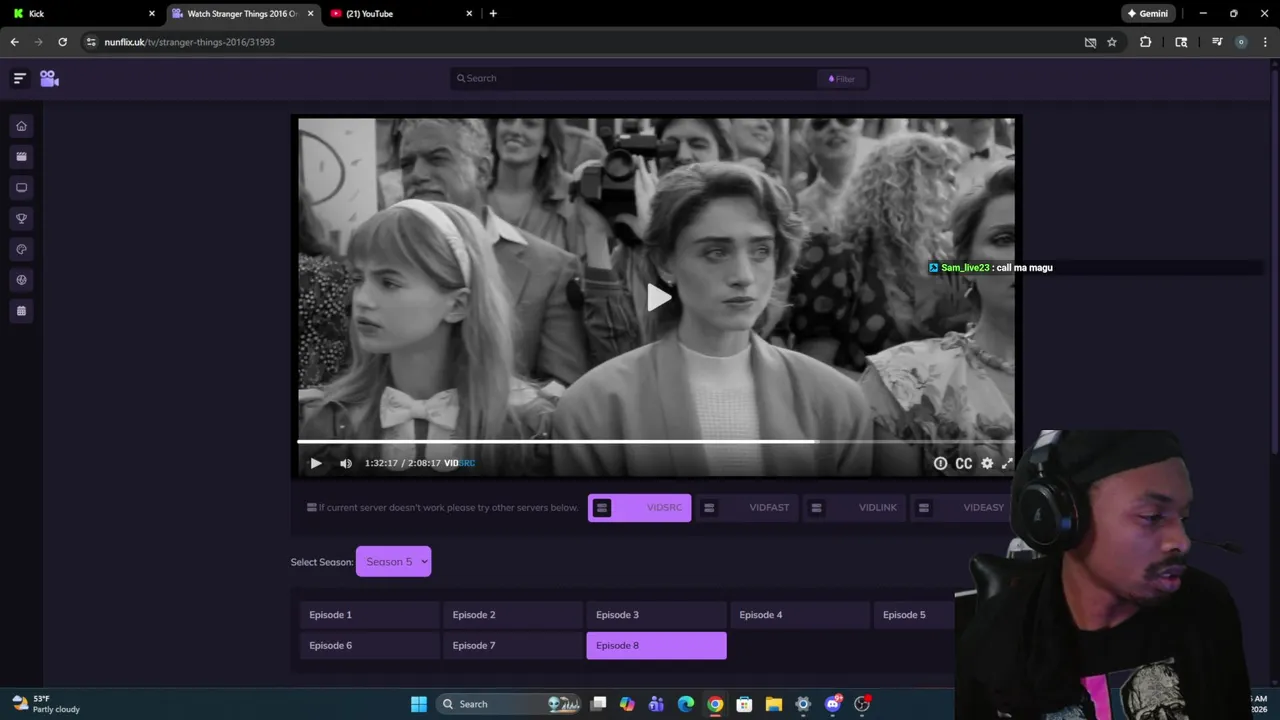The height and width of the screenshot is (720, 1280).
Task: Toggle the sidebar menu icon
Action: [x=19, y=78]
